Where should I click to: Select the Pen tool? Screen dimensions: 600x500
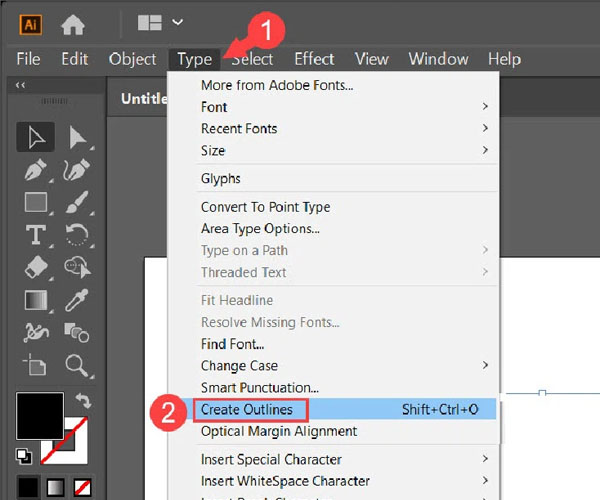[x=36, y=169]
